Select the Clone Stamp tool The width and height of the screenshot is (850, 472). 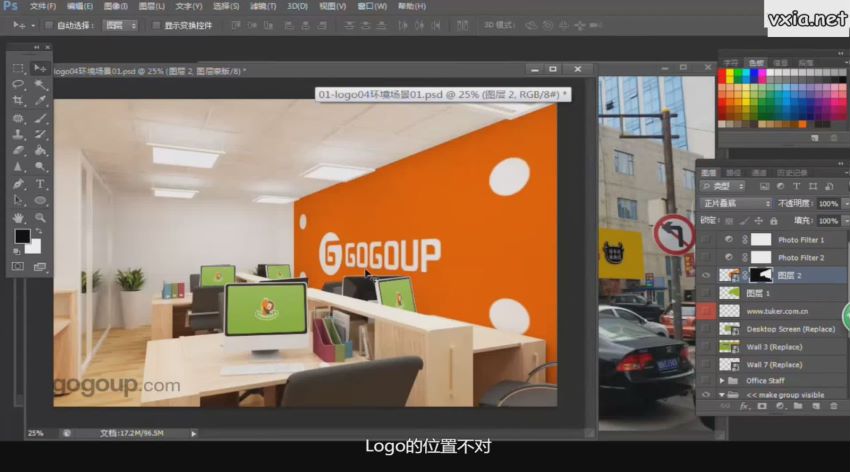tap(18, 134)
